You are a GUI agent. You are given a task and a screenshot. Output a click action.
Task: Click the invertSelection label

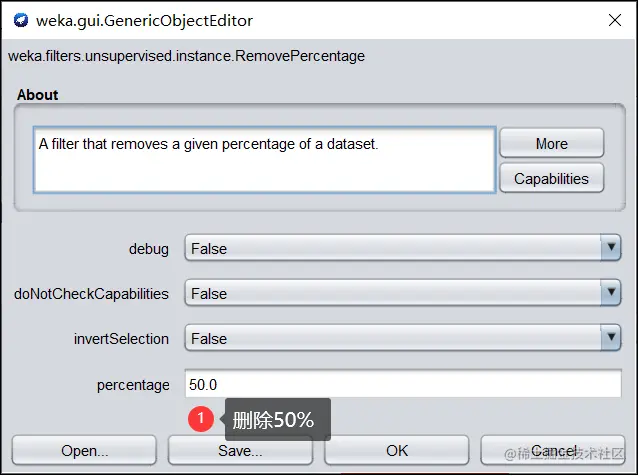pos(121,339)
